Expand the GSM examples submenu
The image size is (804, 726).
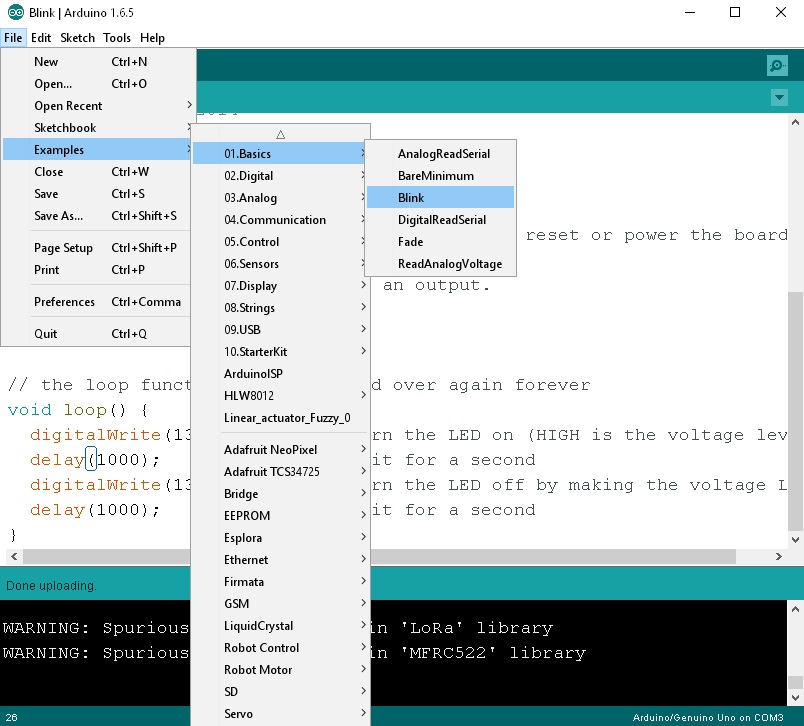(280, 604)
